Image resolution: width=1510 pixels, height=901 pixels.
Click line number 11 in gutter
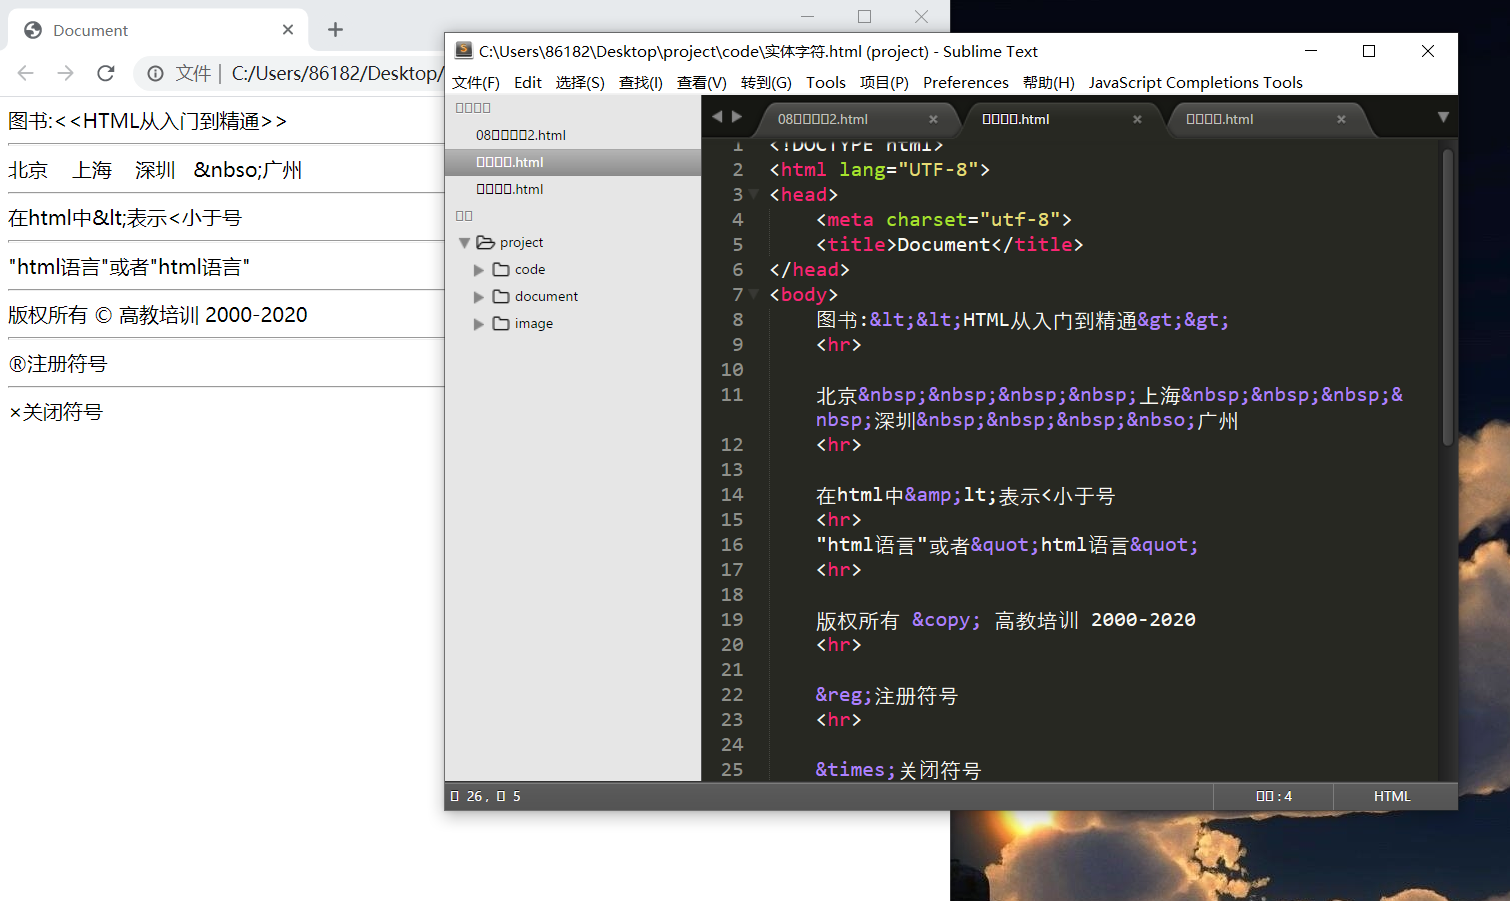[732, 395]
